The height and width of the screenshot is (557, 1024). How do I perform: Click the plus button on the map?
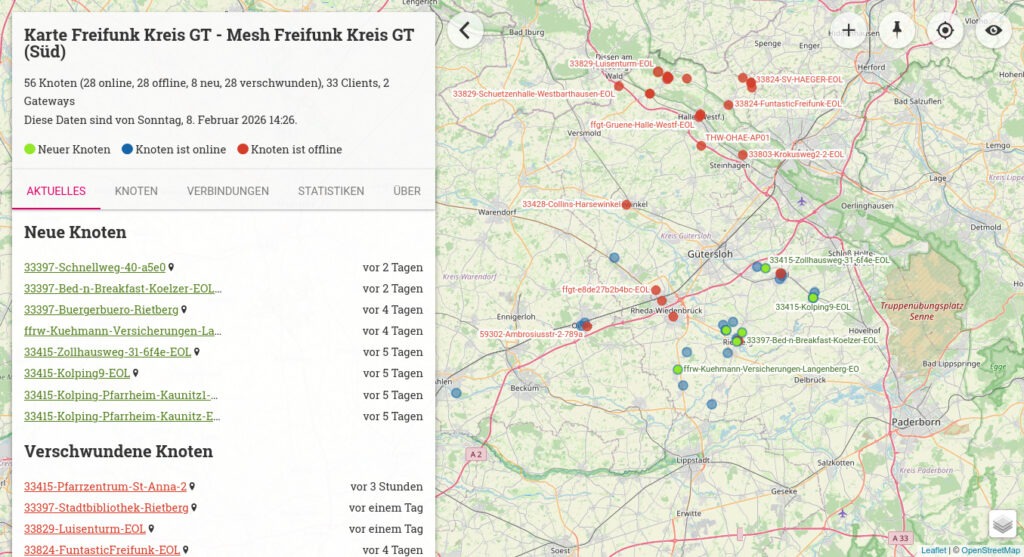coord(848,30)
